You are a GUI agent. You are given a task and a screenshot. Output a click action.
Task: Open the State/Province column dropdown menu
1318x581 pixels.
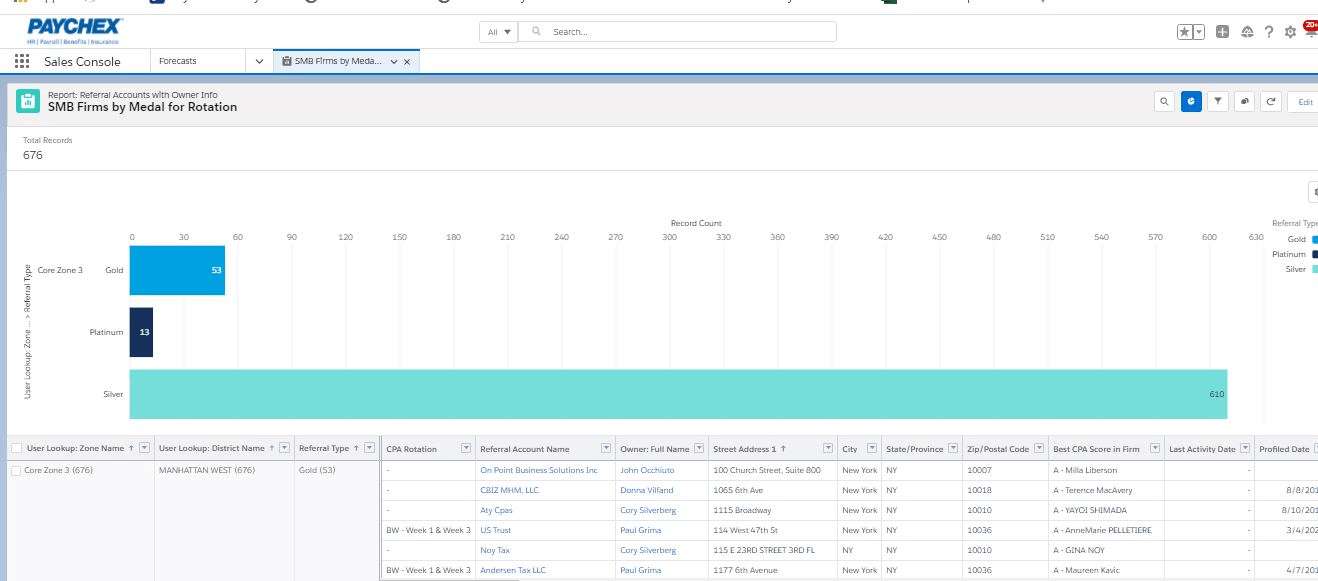tap(954, 449)
